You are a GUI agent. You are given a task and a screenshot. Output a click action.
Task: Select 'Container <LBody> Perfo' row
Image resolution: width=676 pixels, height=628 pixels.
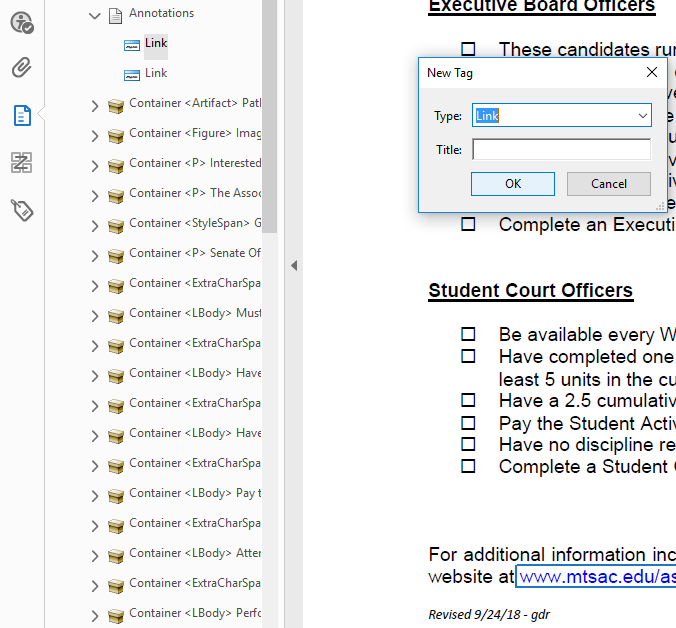point(195,613)
